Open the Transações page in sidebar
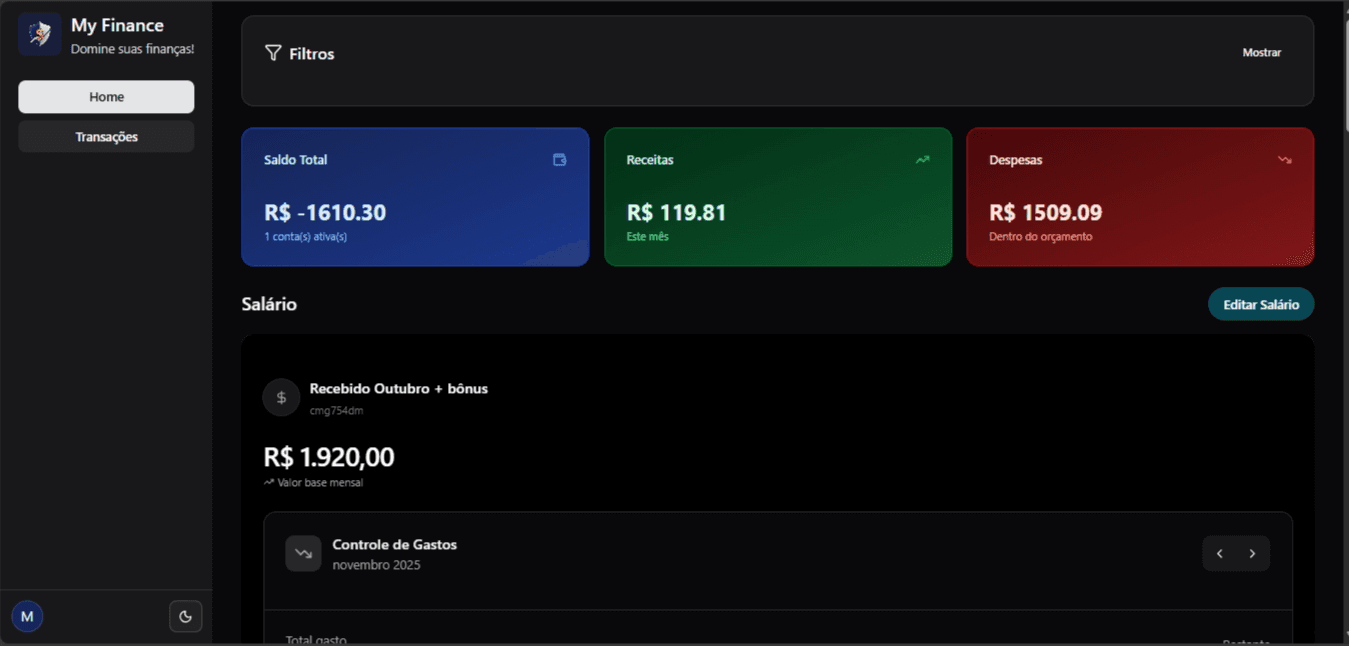 pyautogui.click(x=106, y=137)
